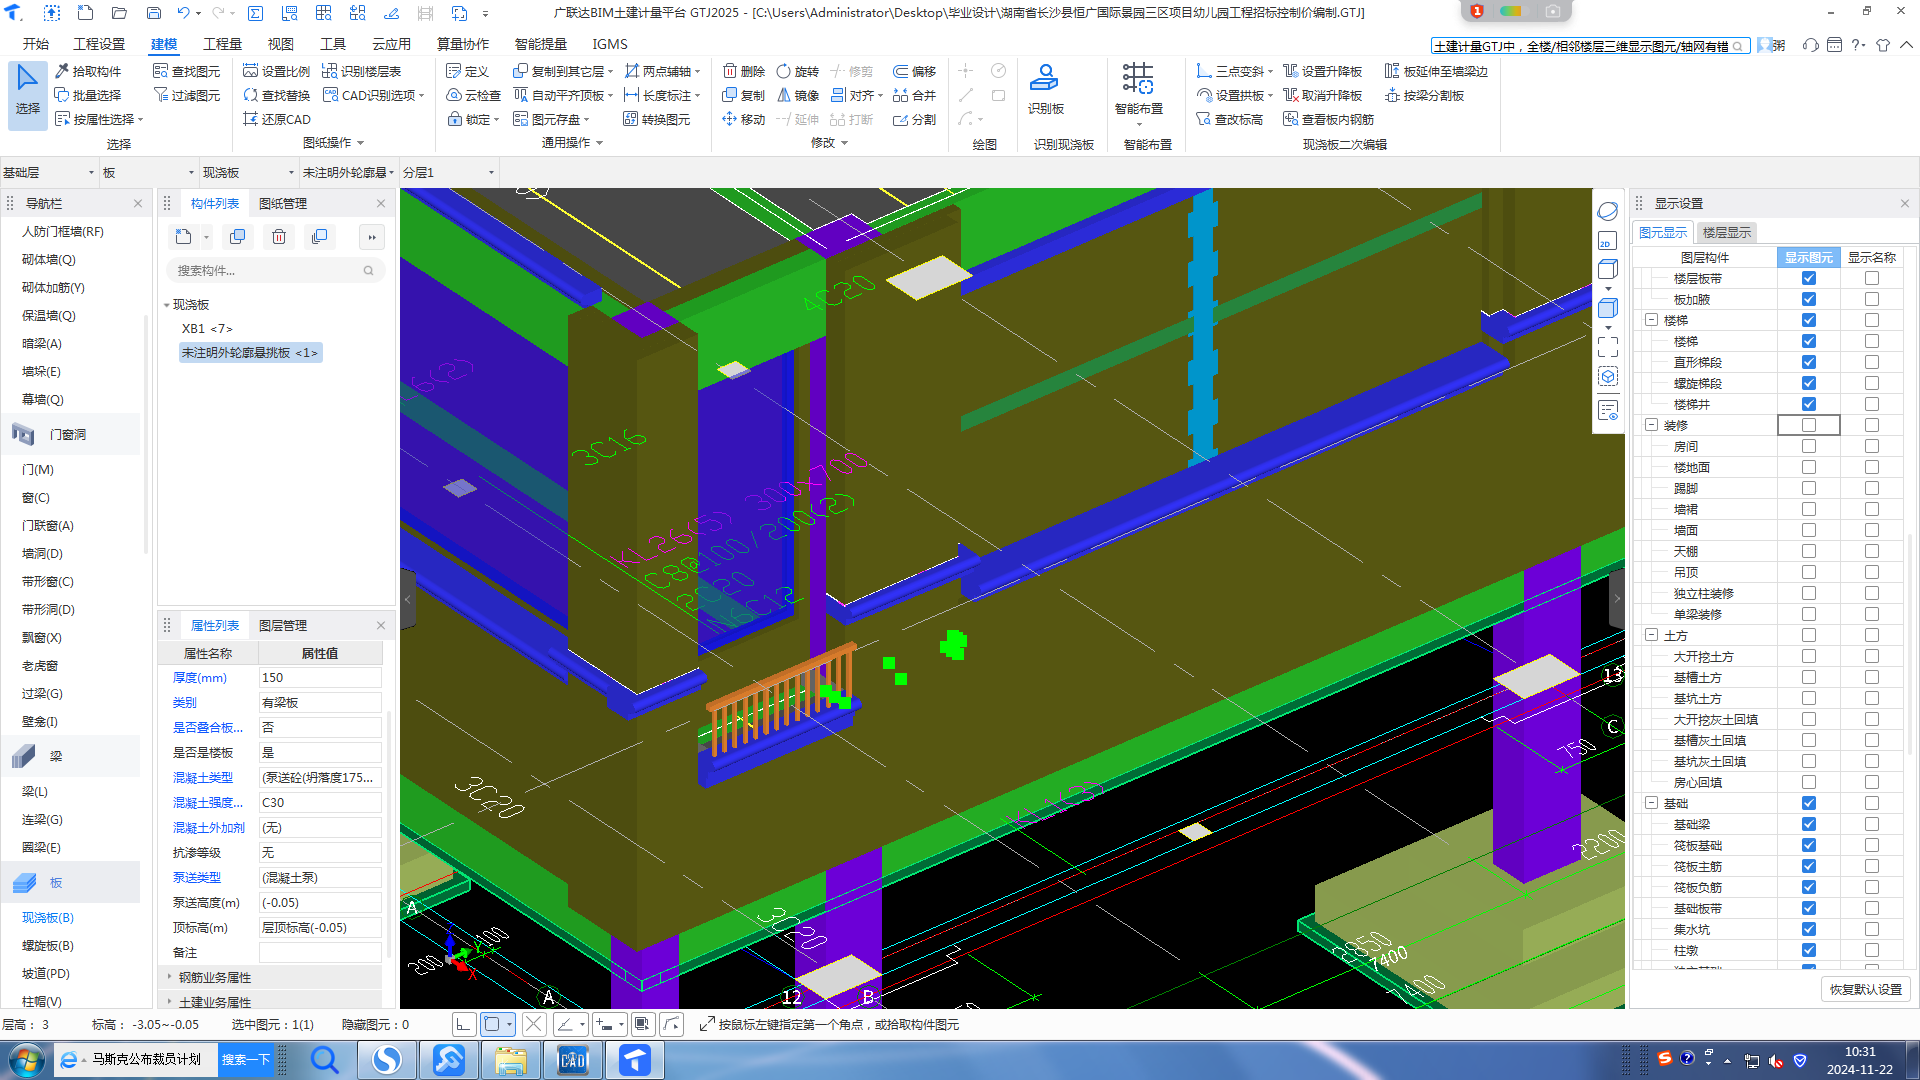Enable 显示名称 for 筏板基础
The width and height of the screenshot is (1920, 1080).
click(x=1871, y=845)
